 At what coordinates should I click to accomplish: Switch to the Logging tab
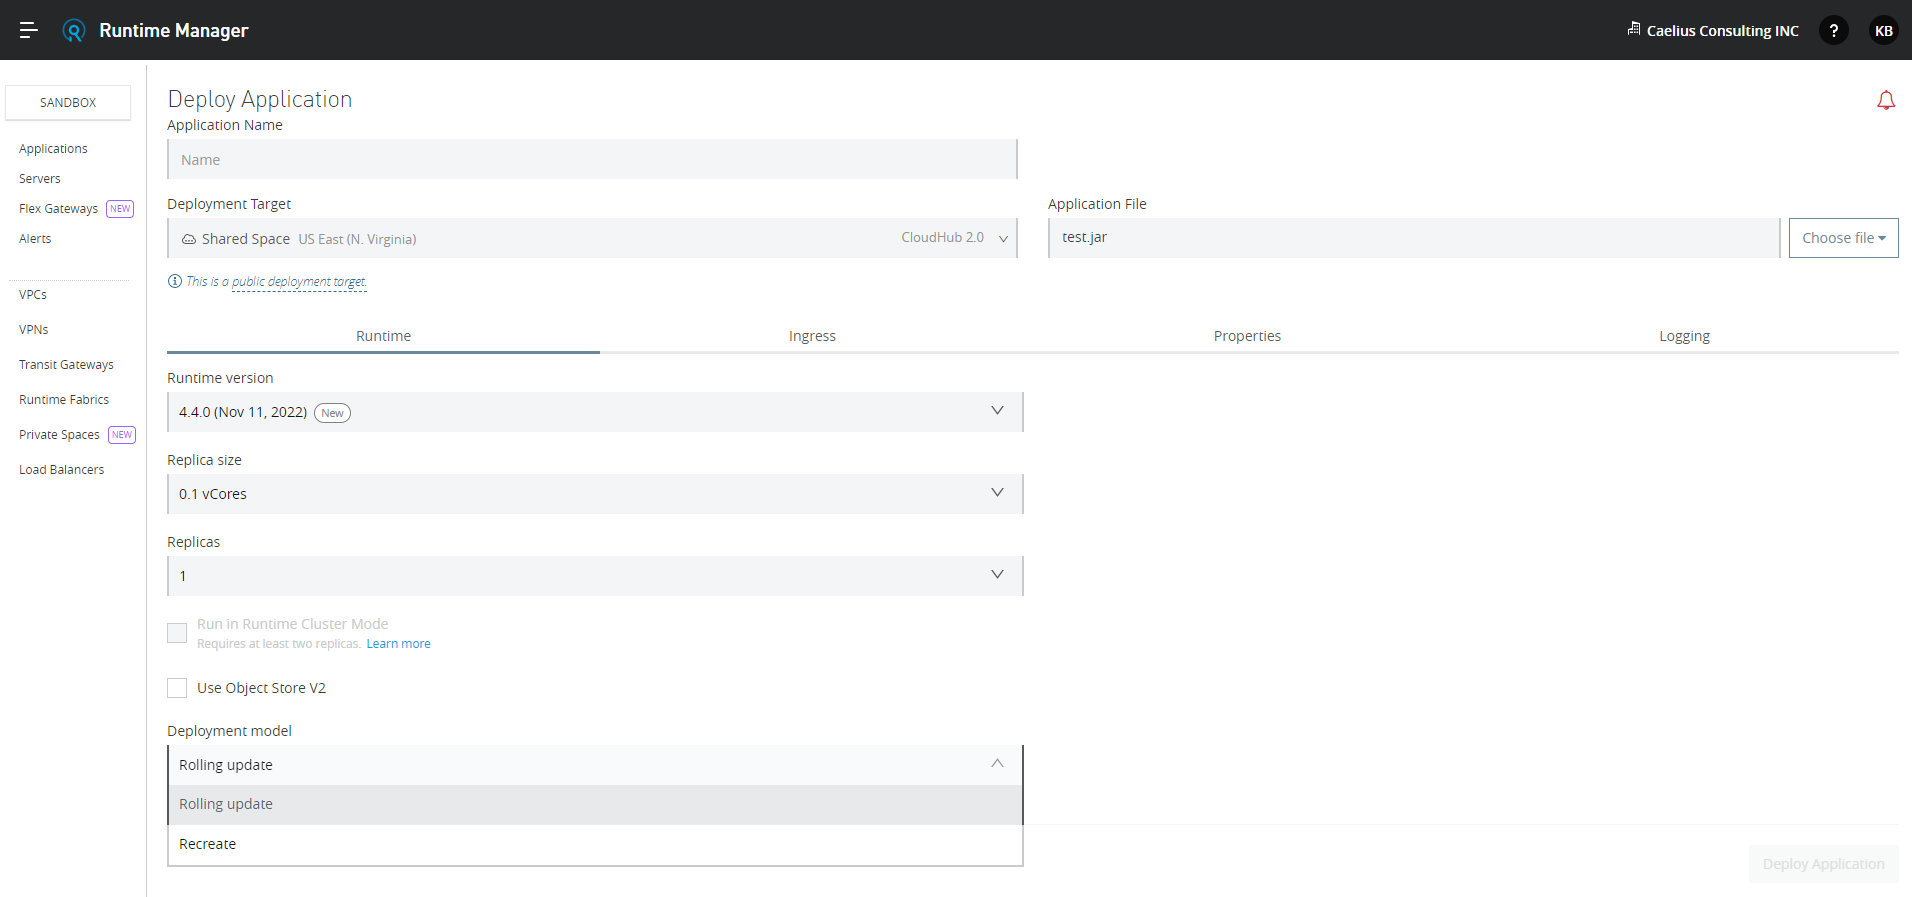[x=1684, y=336]
